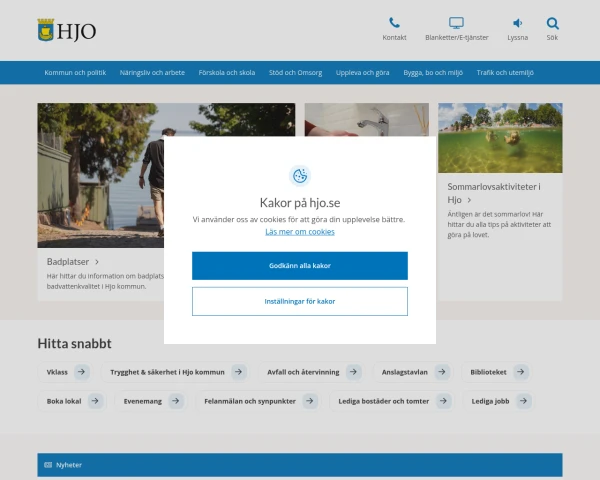Click chevron next to Badplatser
The height and width of the screenshot is (480, 600).
tap(97, 262)
